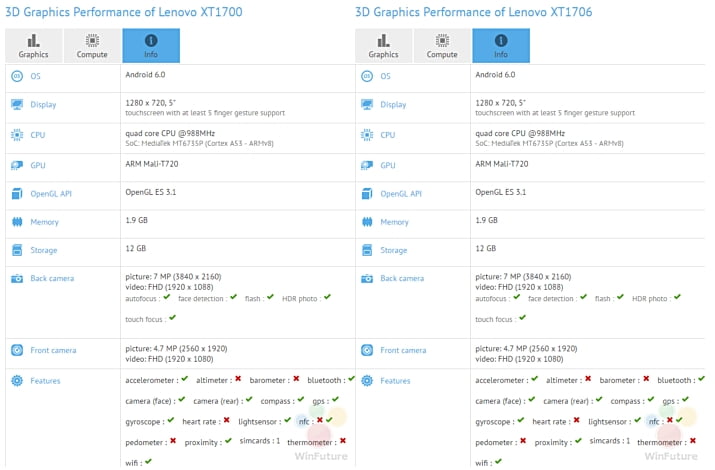The image size is (715, 470).
Task: Click the OS icon in XT1700 table
Action: point(17,76)
